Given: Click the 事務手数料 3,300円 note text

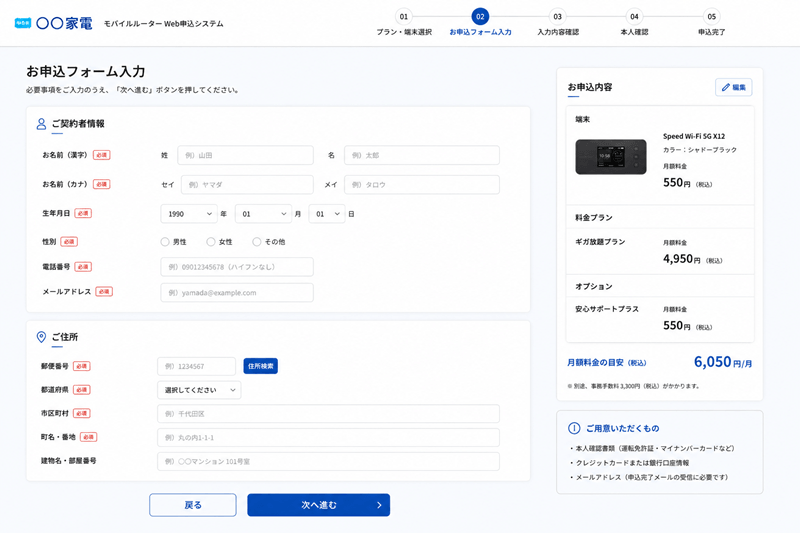Looking at the screenshot, I should point(633,386).
